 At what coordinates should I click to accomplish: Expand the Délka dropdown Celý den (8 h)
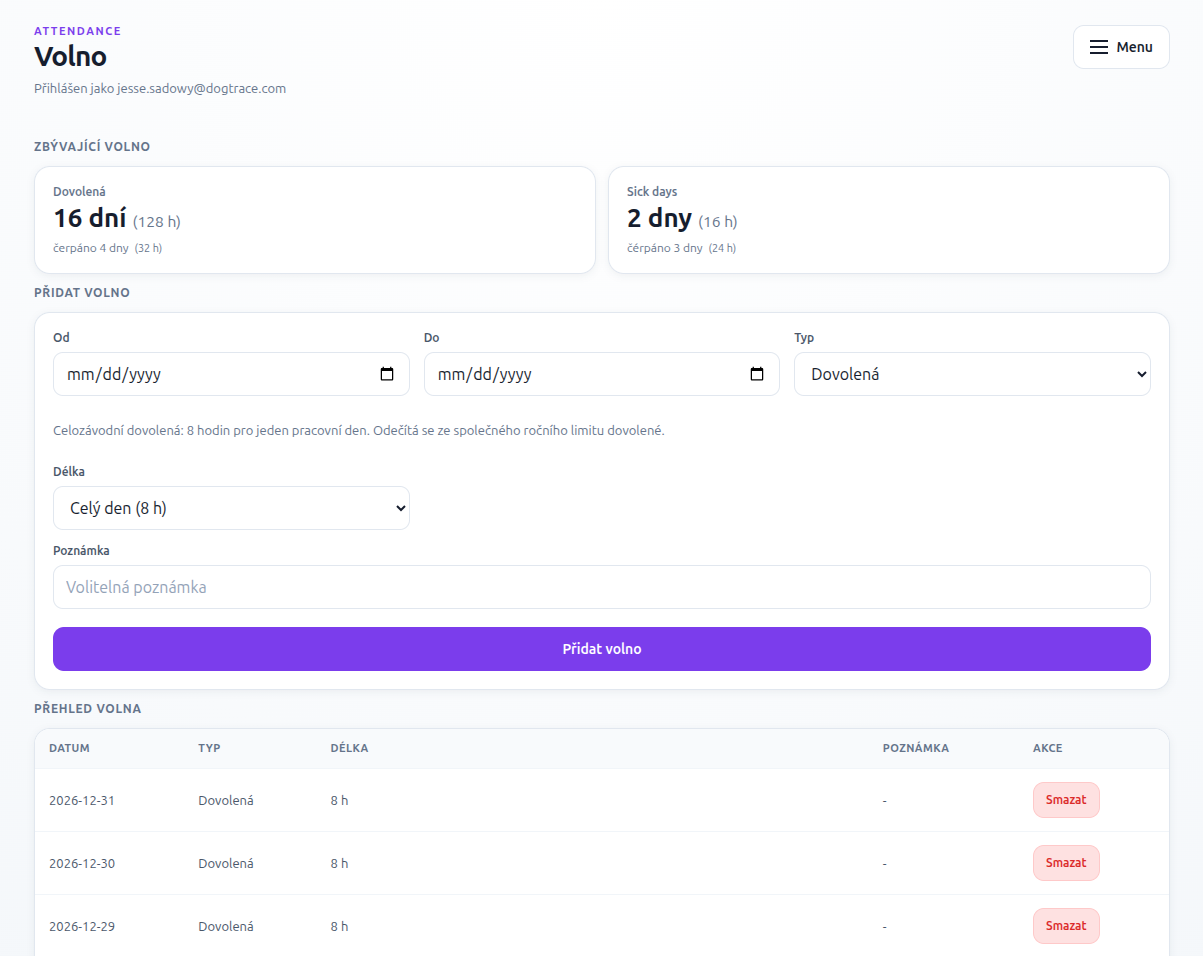tap(231, 508)
